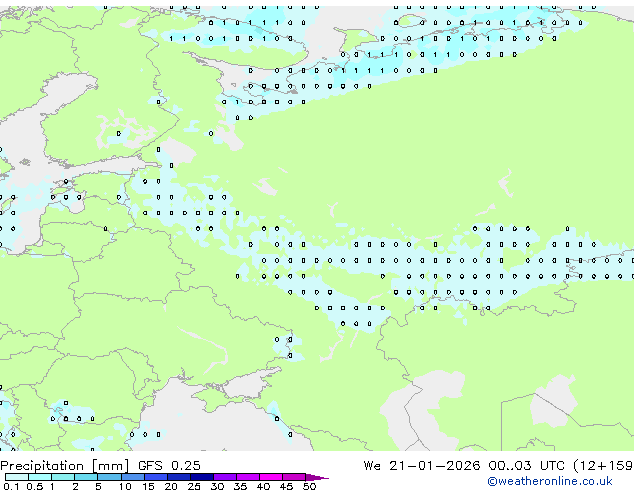The width and height of the screenshot is (634, 490).
Task: Click the legend scale value '20'
Action: [x=171, y=486]
